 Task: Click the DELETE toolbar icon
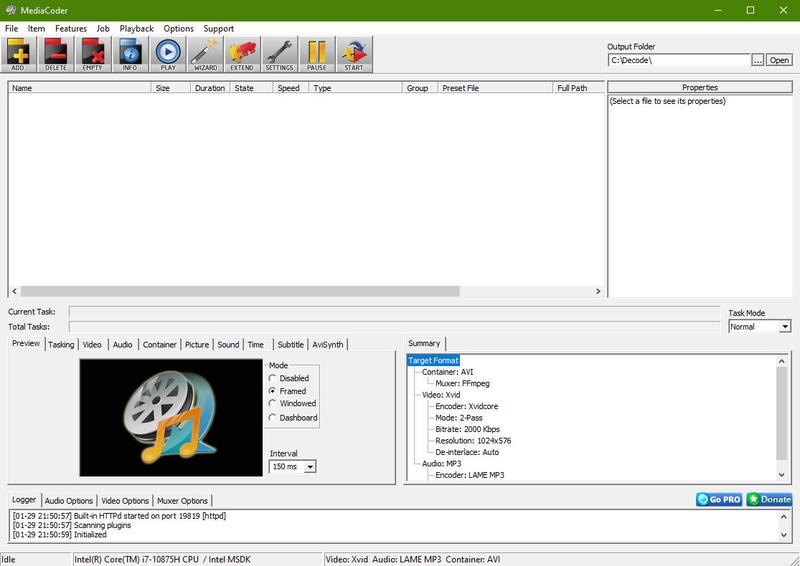coord(56,54)
